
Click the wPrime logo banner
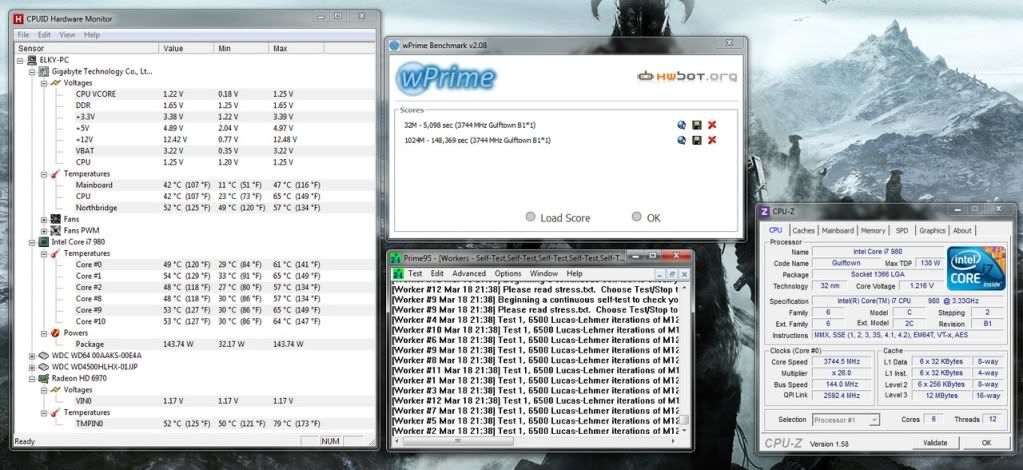click(446, 78)
